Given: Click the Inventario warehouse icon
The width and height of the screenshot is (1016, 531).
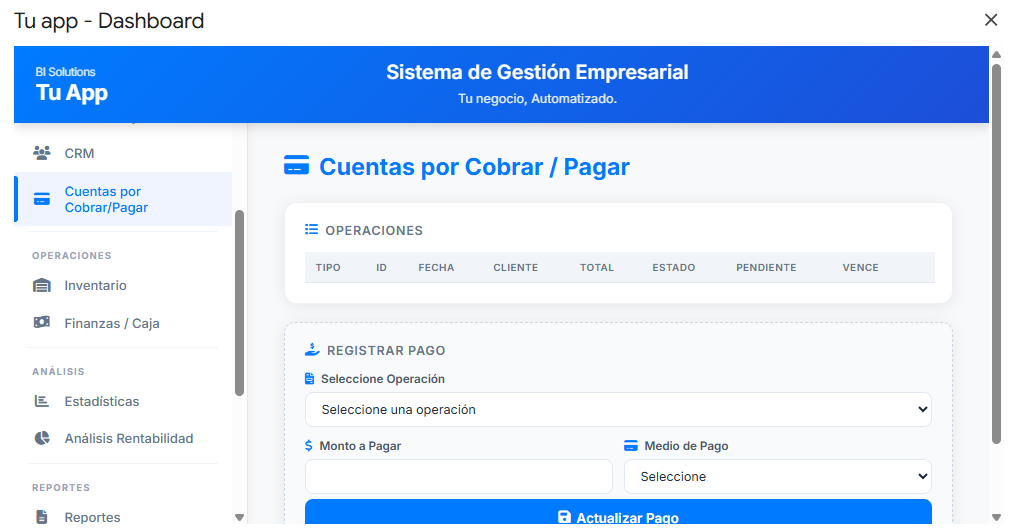Looking at the screenshot, I should tap(42, 285).
